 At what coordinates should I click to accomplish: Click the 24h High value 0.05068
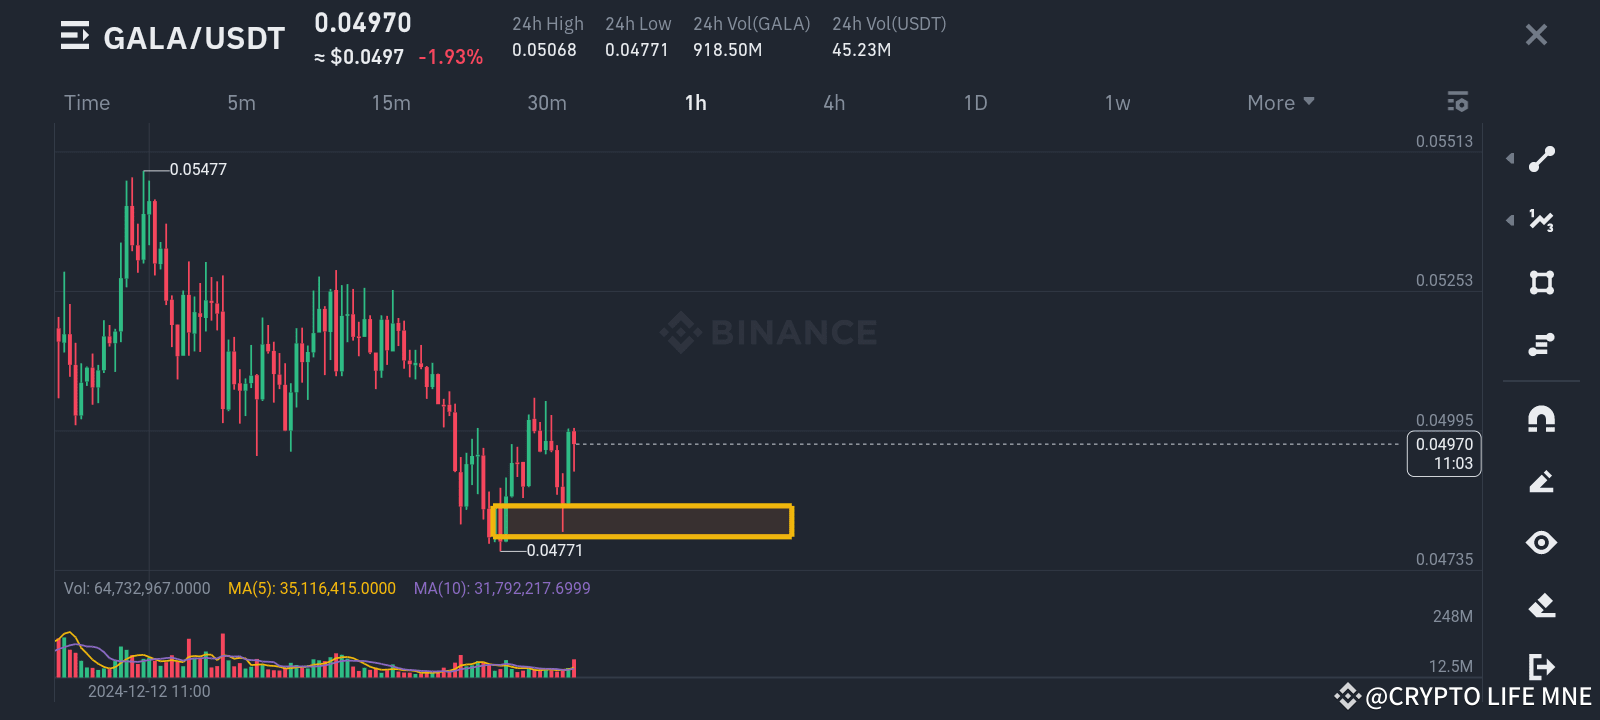(545, 49)
